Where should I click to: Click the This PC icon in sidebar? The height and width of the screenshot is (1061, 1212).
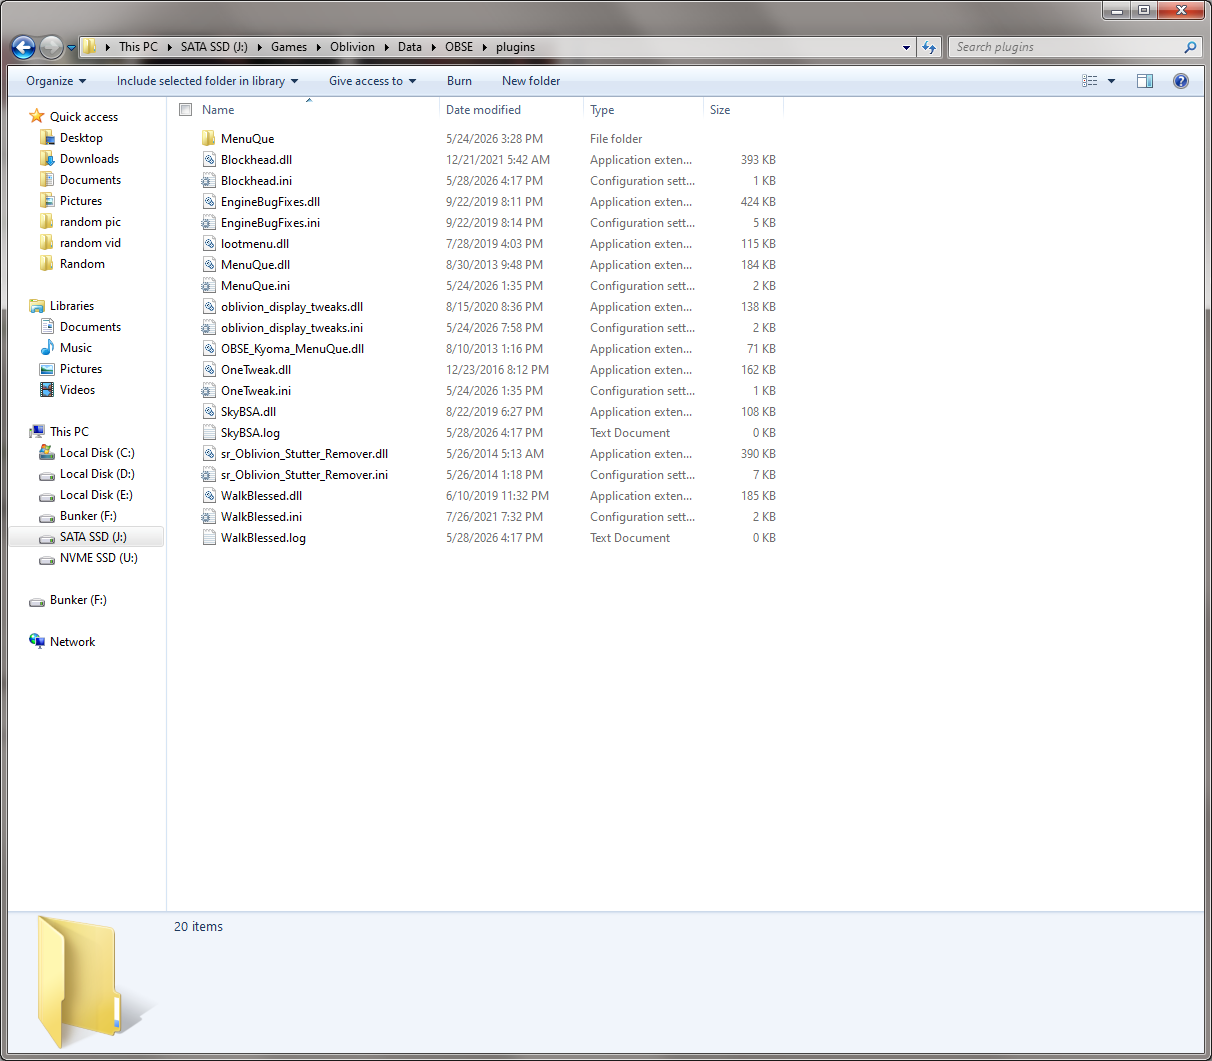[x=37, y=432]
